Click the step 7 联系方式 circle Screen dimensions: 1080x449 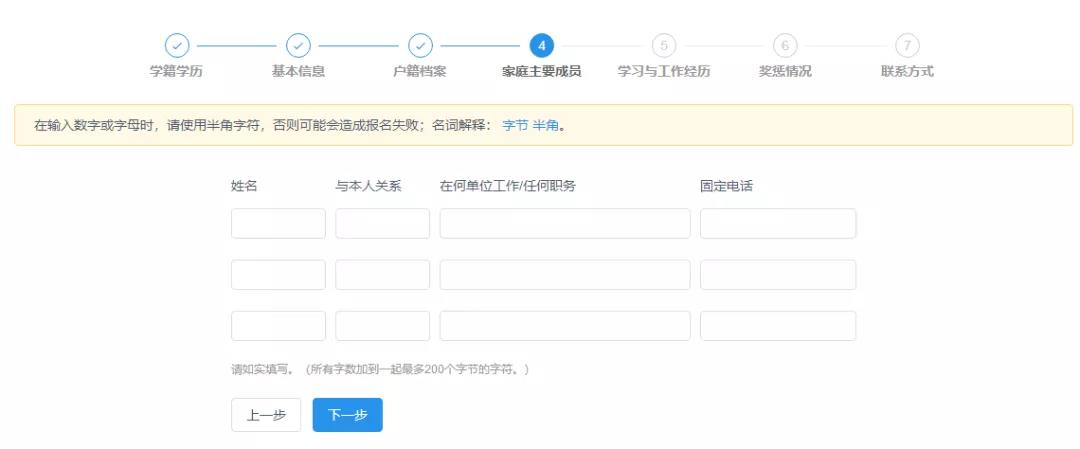tap(907, 46)
